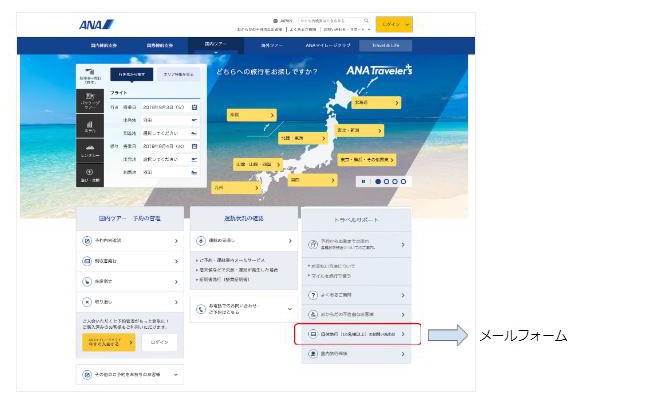The width and height of the screenshot is (647, 400).
Task: Open the outbound departure date calendar icon
Action: pyautogui.click(x=194, y=107)
